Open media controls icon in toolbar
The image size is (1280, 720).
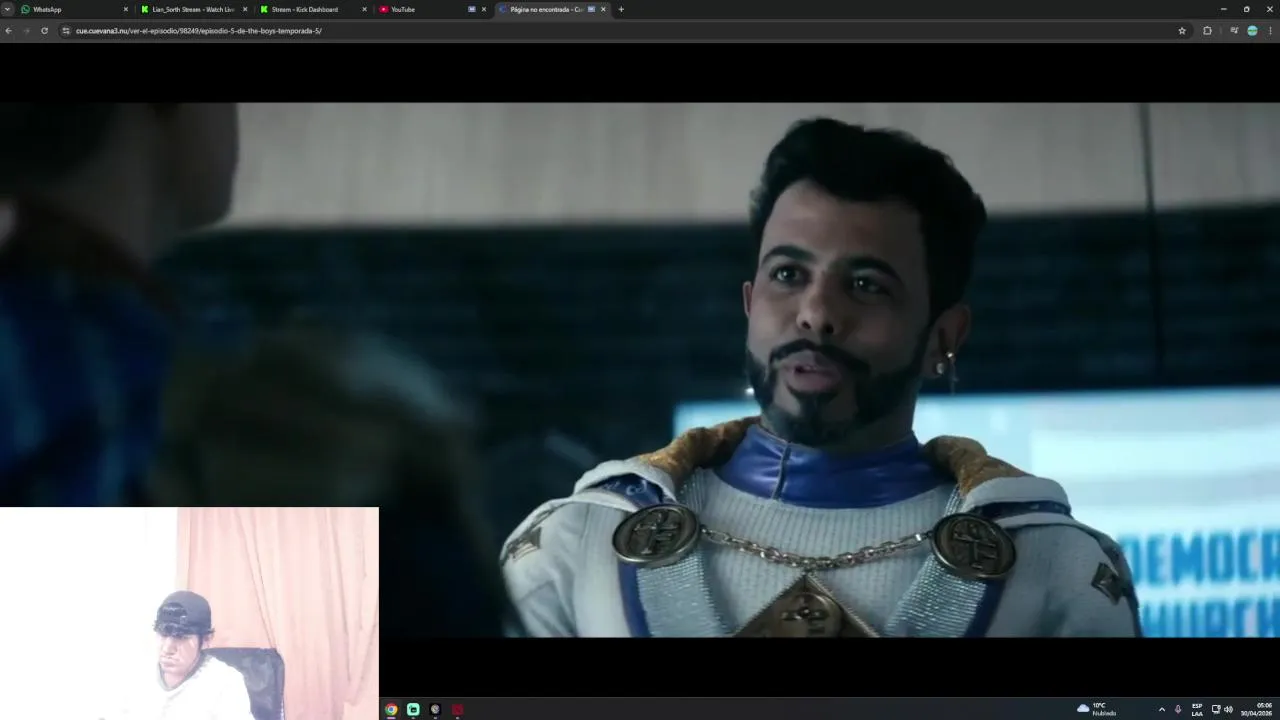[1234, 31]
